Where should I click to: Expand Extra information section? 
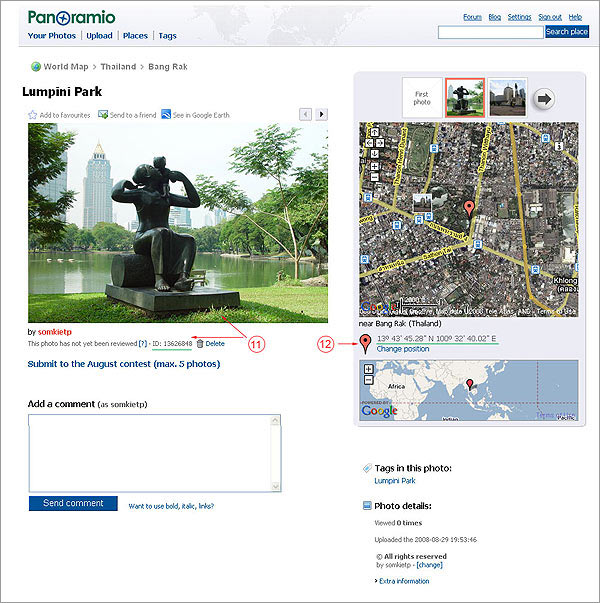(402, 581)
